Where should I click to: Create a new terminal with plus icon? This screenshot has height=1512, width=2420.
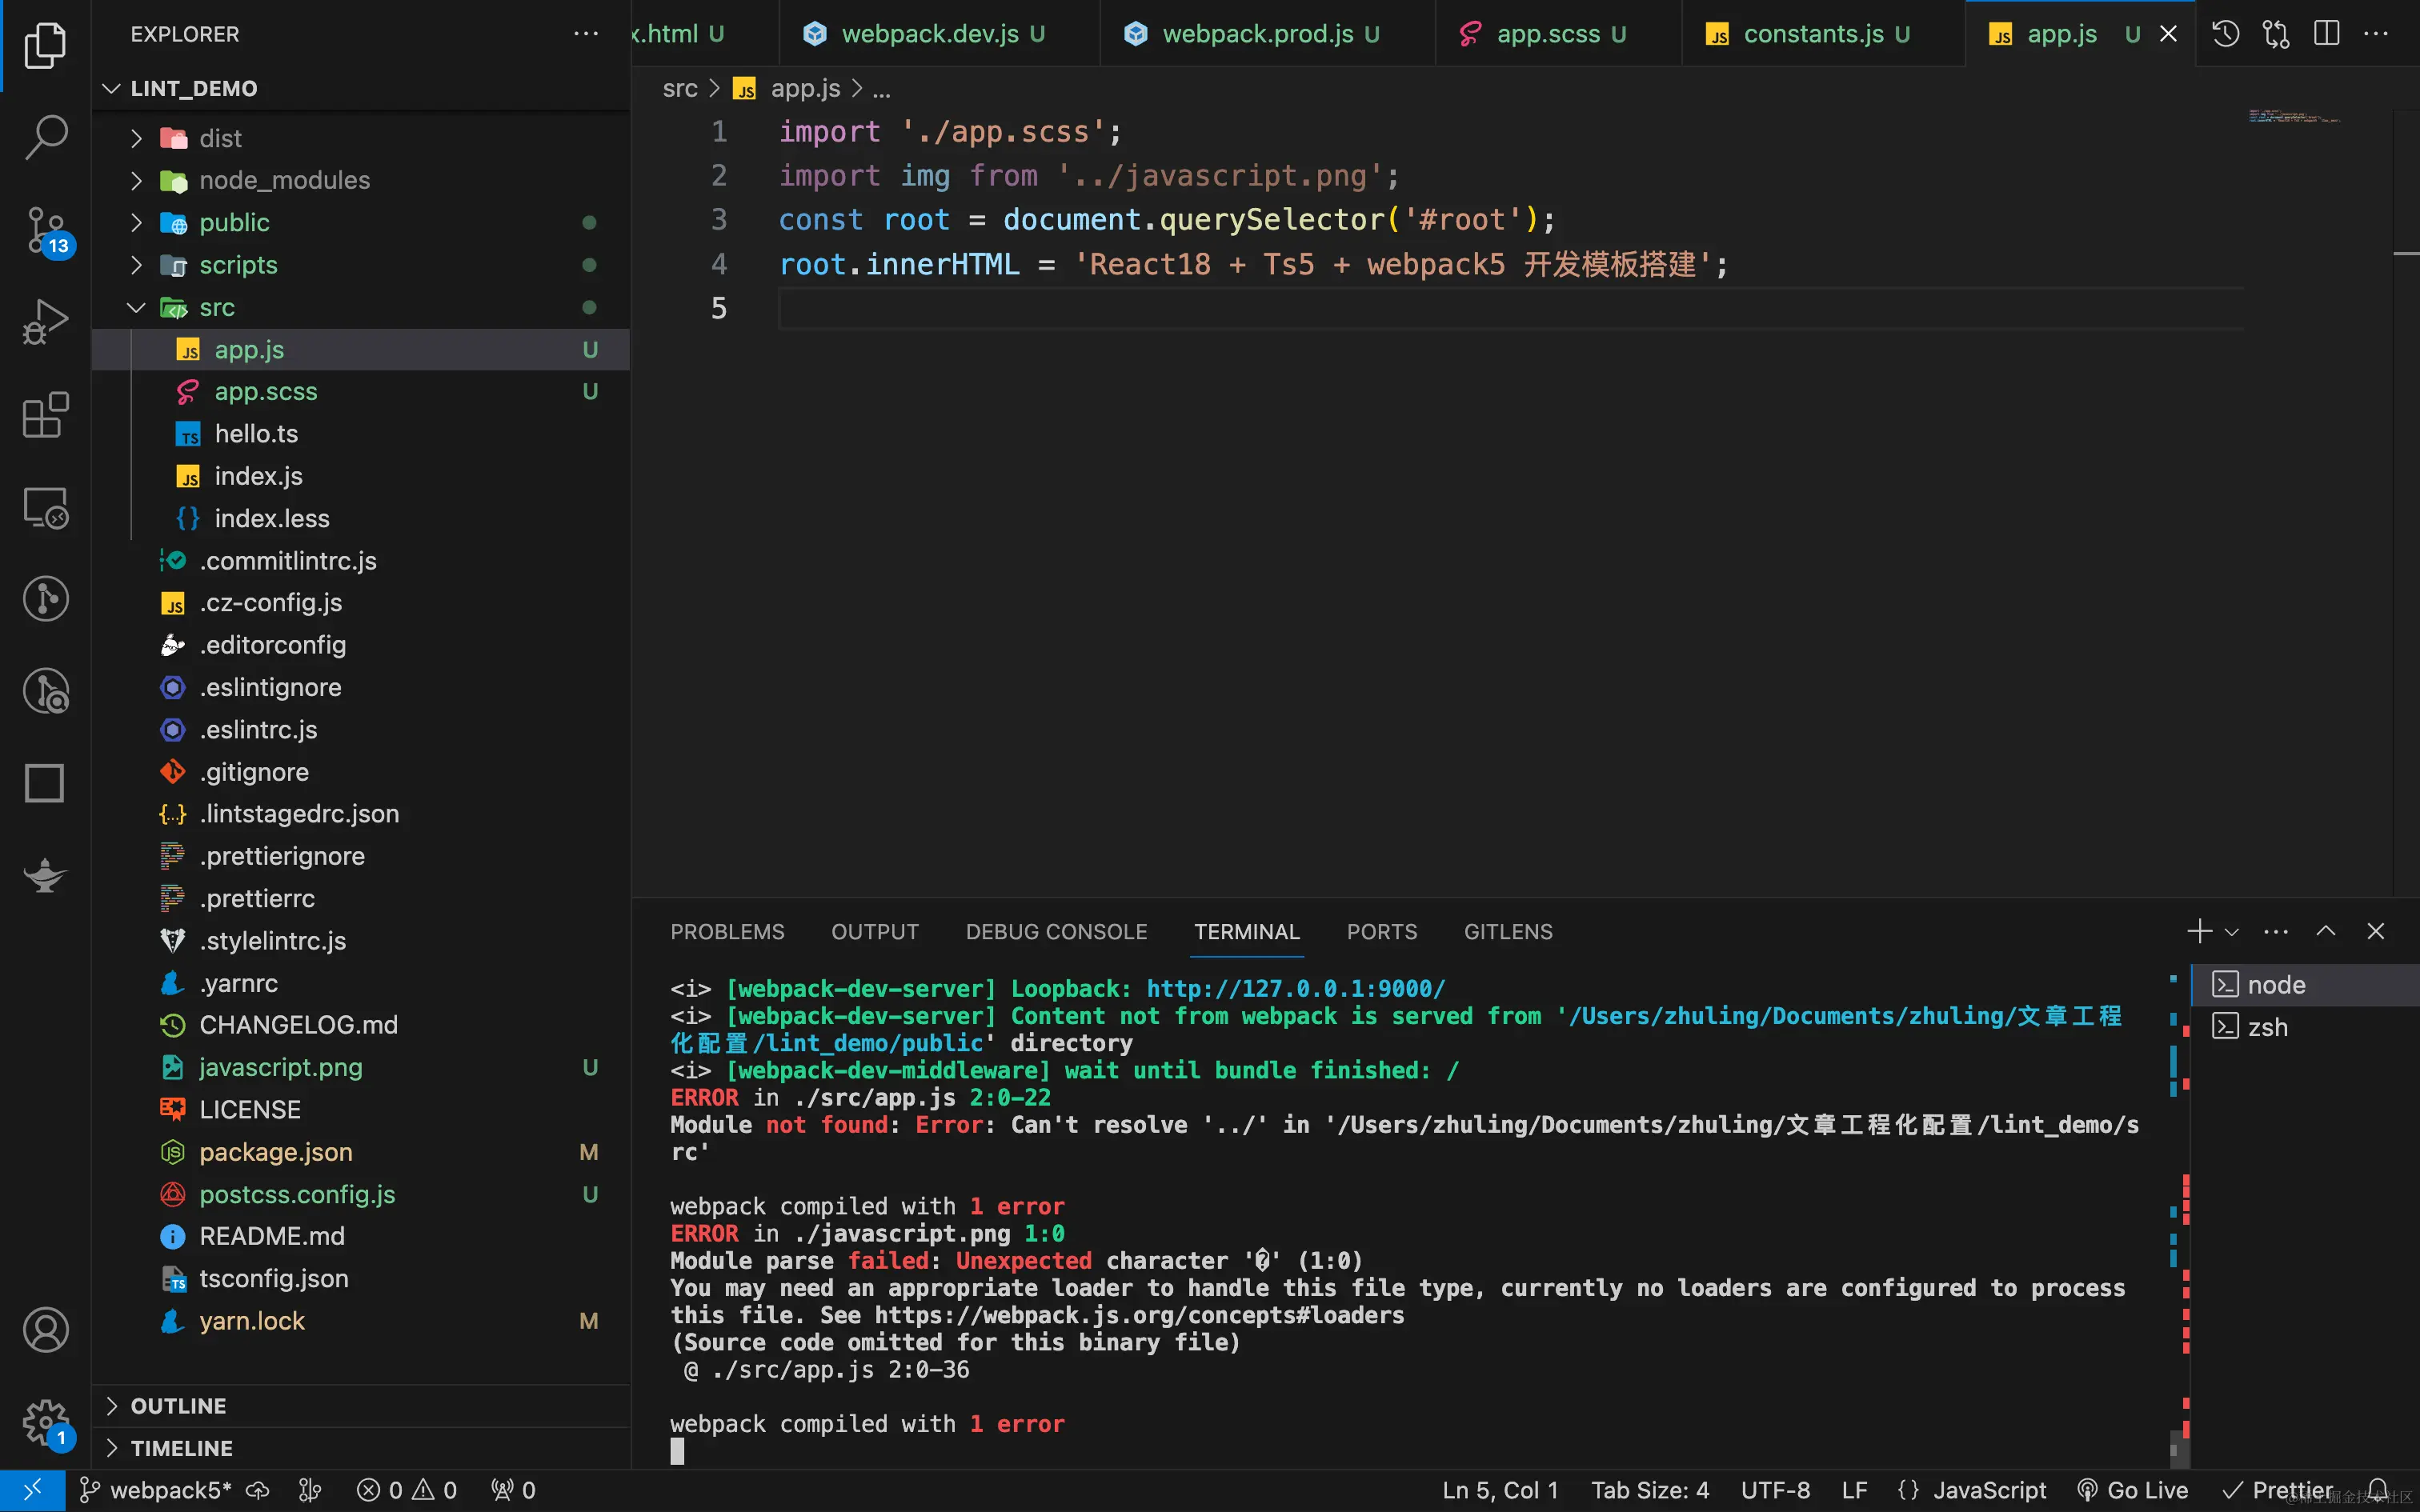click(x=2199, y=931)
